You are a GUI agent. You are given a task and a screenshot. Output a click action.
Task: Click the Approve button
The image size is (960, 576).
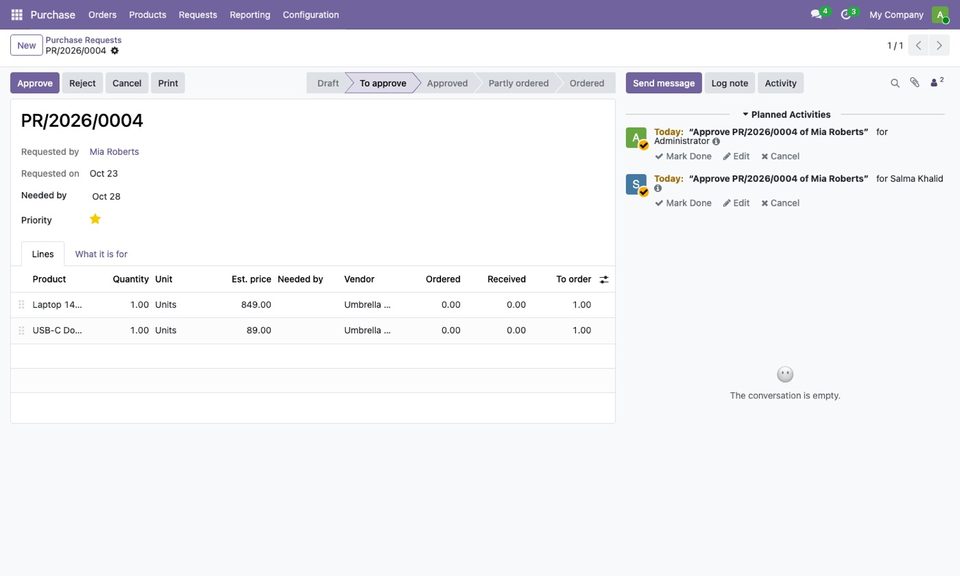(x=35, y=83)
